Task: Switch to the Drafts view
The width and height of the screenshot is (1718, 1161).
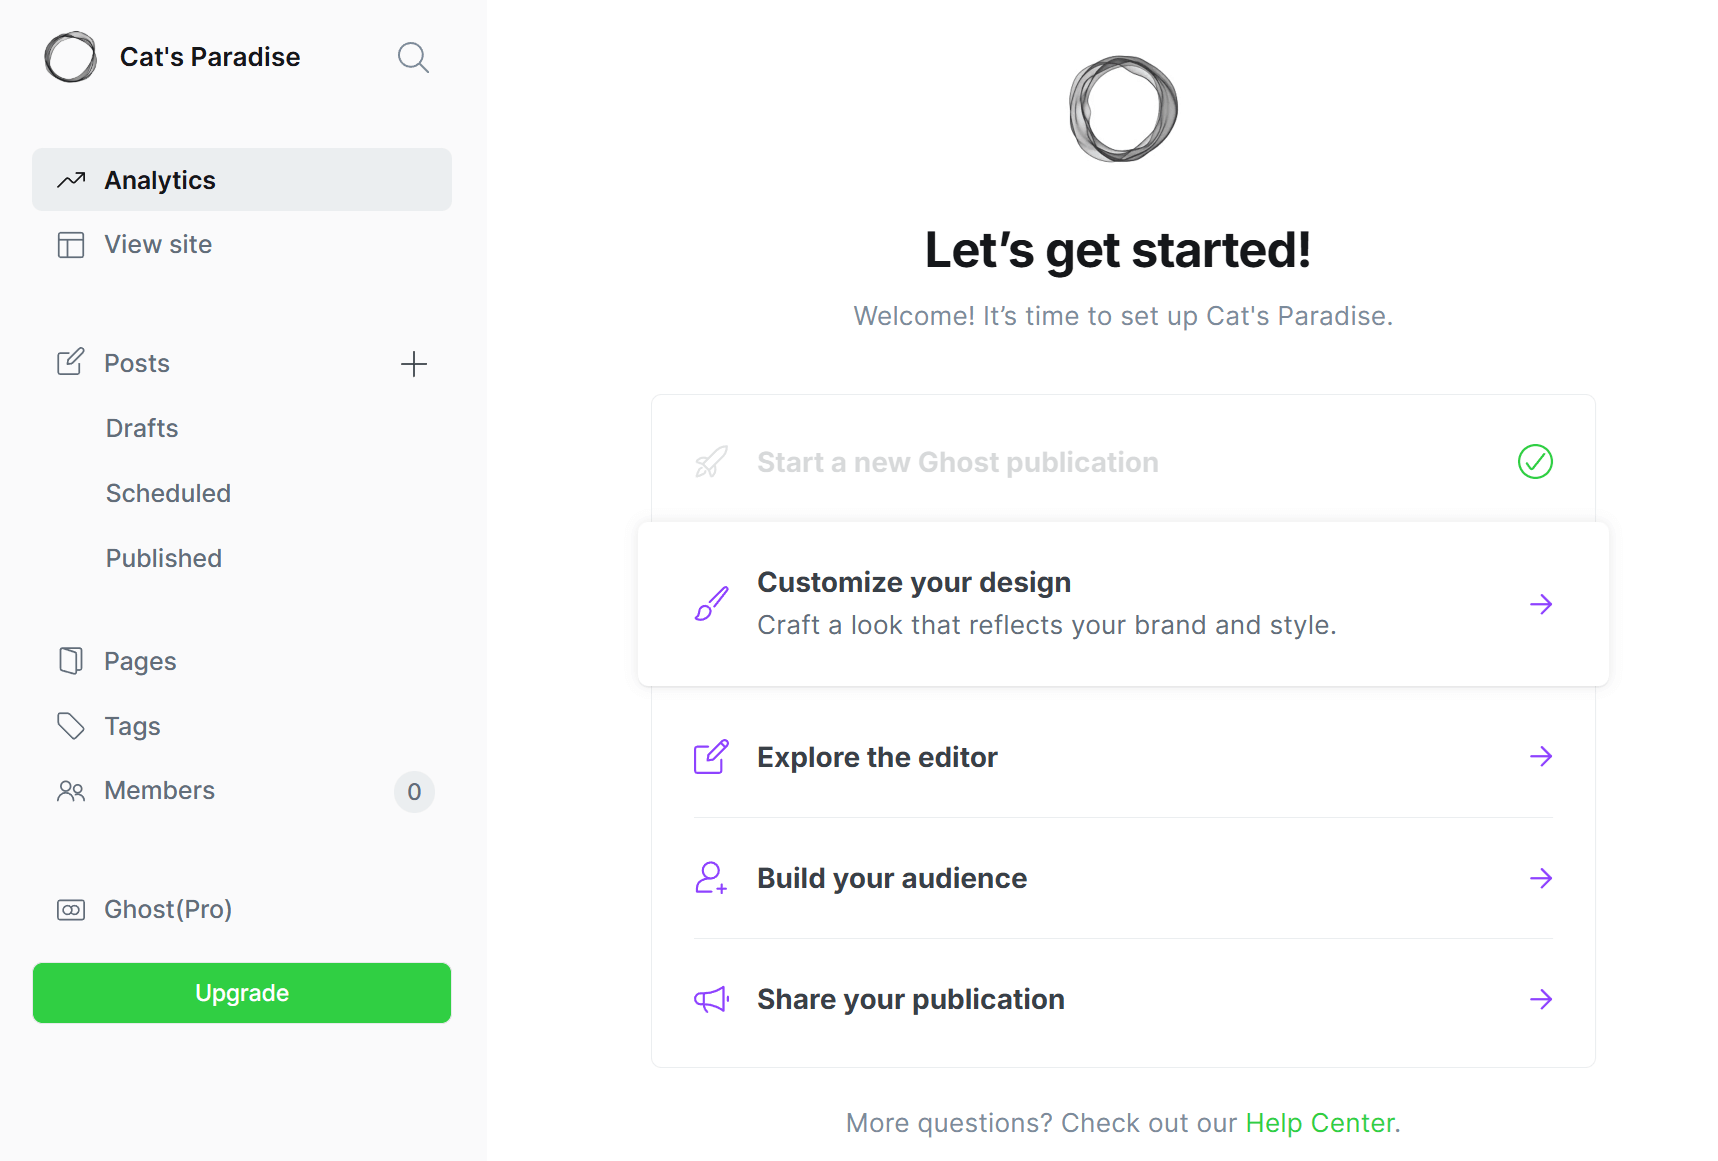Action: 141,427
